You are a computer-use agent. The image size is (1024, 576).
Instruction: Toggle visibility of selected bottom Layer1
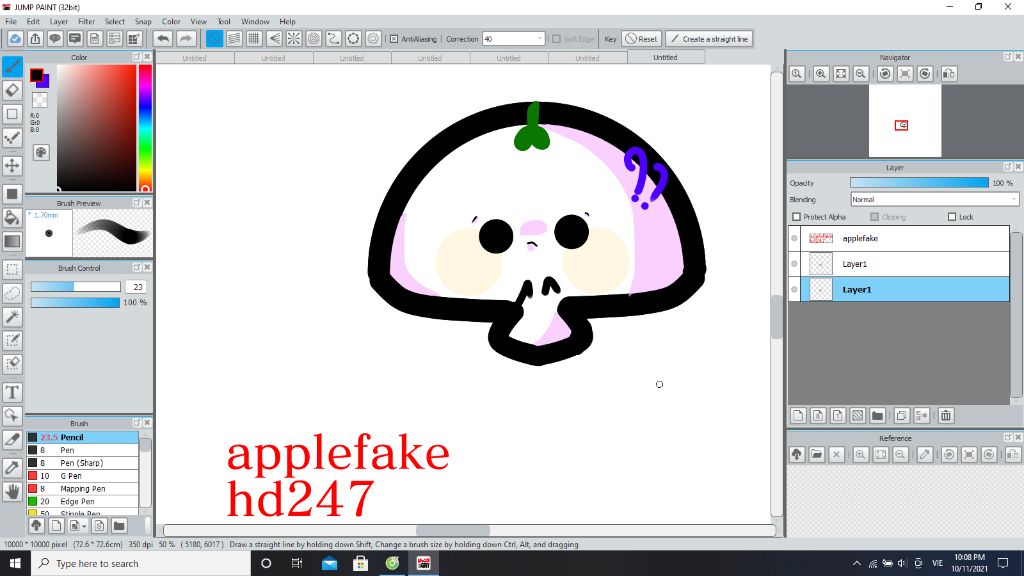(795, 289)
